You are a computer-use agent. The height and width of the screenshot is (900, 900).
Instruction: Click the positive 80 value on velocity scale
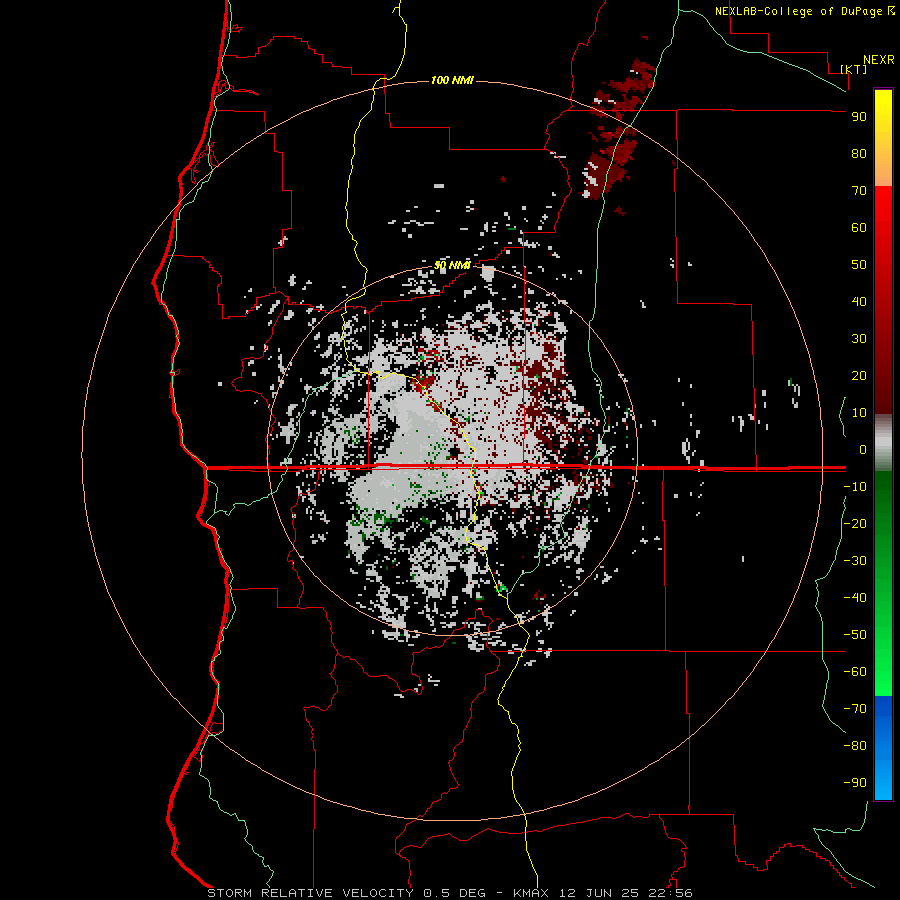(x=859, y=153)
